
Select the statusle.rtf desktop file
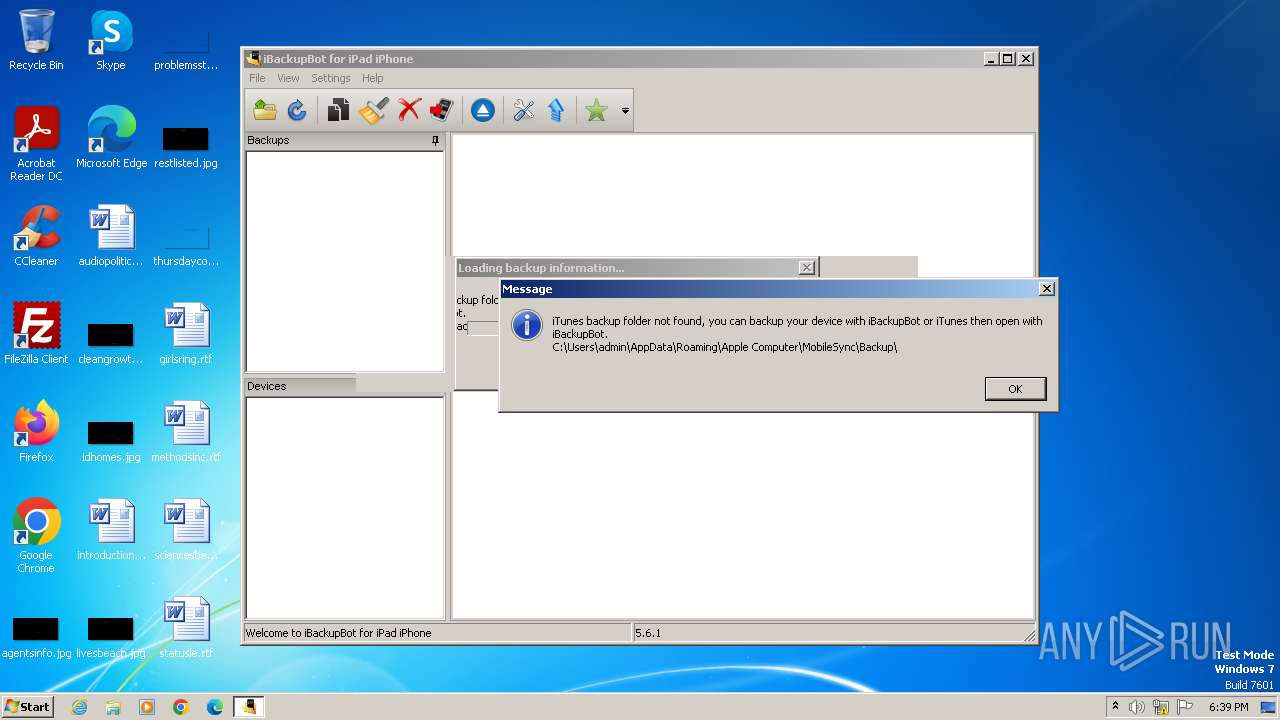click(x=186, y=628)
